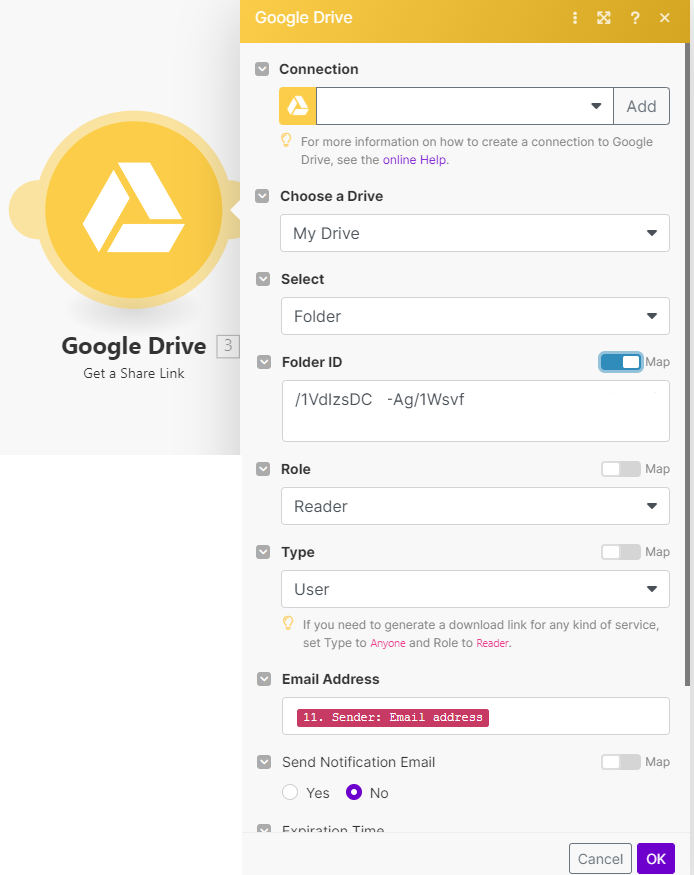The image size is (694, 875).
Task: Click the Email Address input field
Action: [476, 716]
